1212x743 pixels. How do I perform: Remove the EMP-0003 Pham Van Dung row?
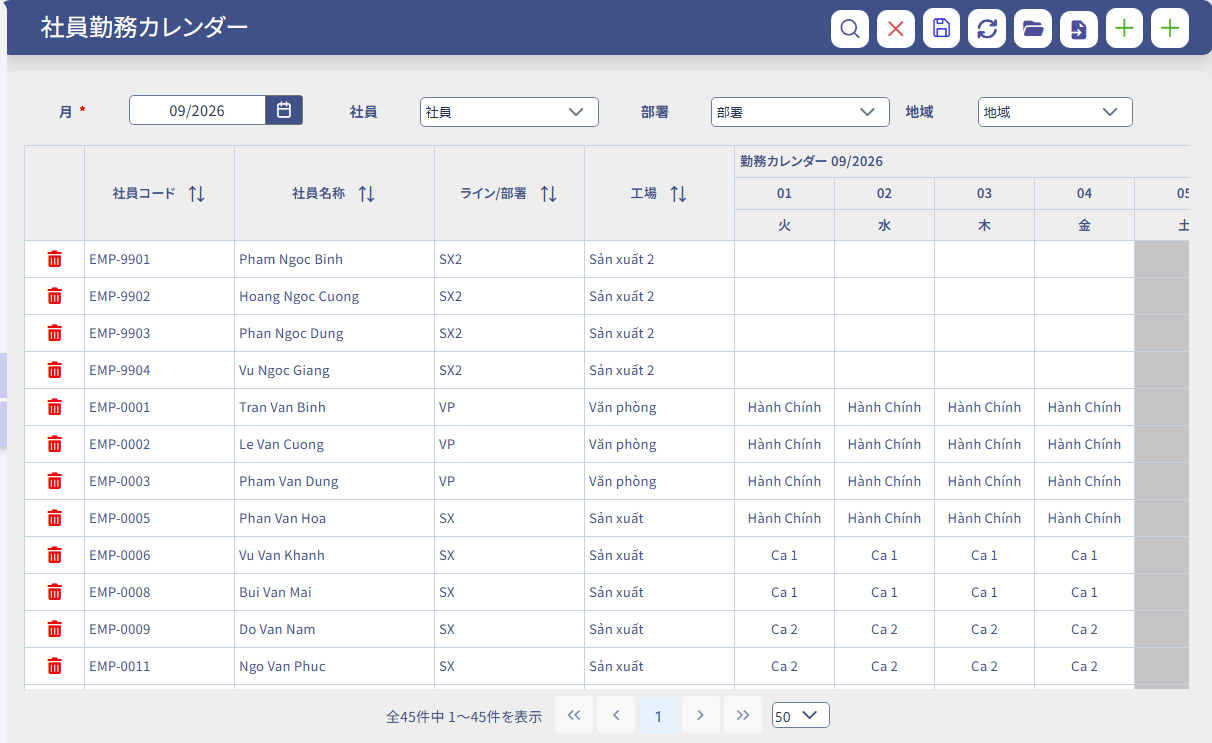click(55, 481)
